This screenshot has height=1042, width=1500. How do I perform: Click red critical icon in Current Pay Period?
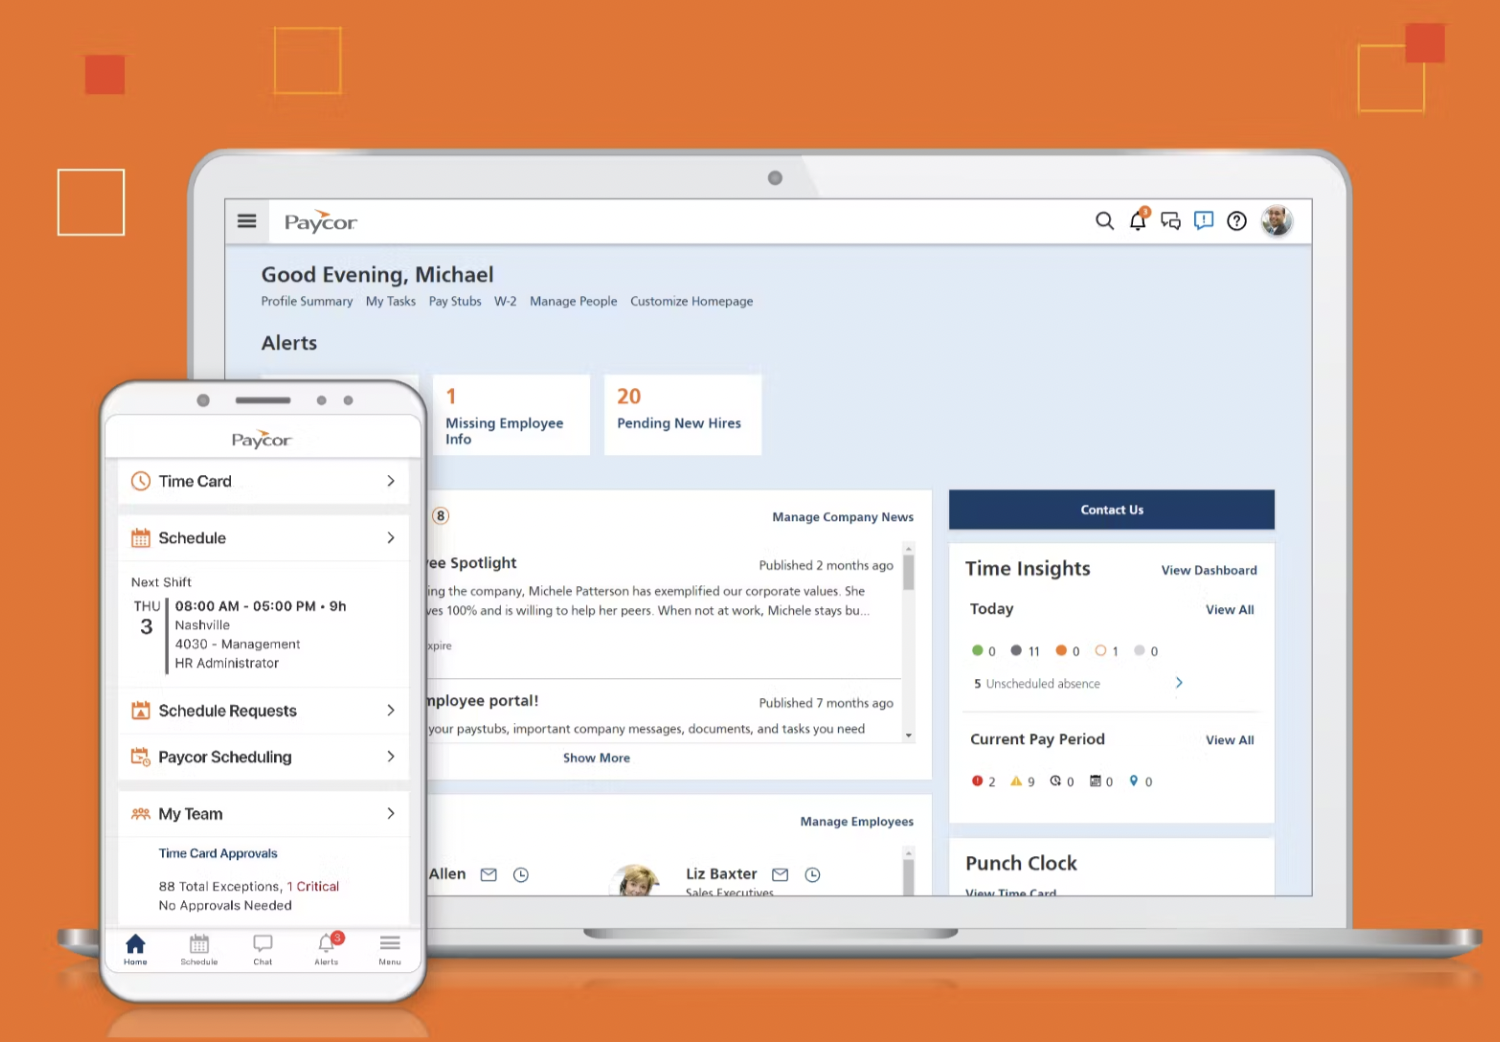point(977,781)
